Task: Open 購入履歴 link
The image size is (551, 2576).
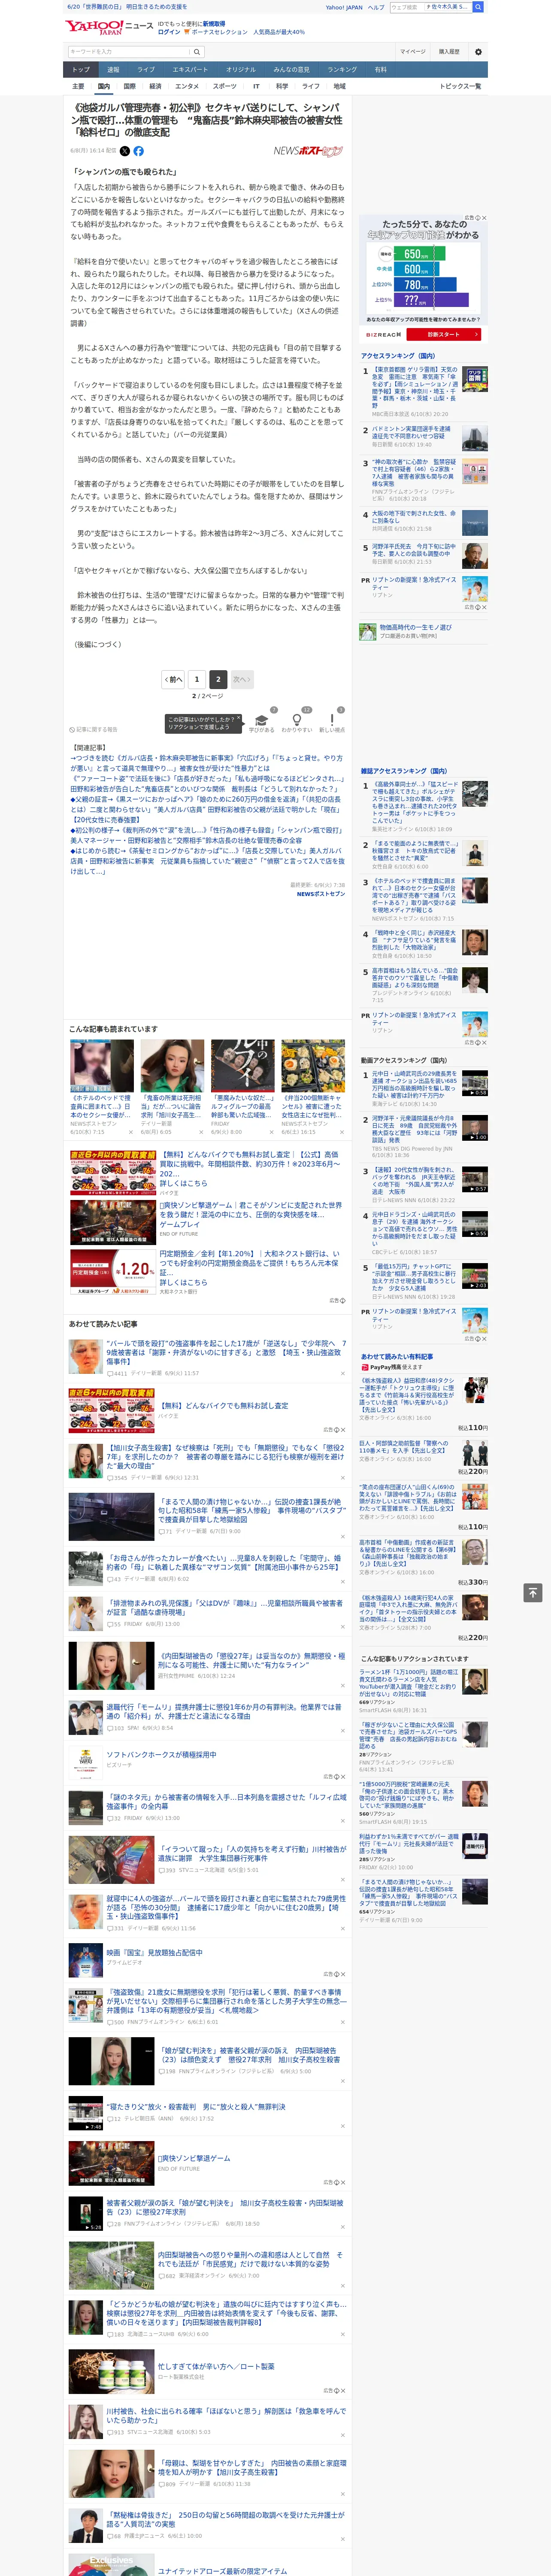Action: tap(449, 52)
